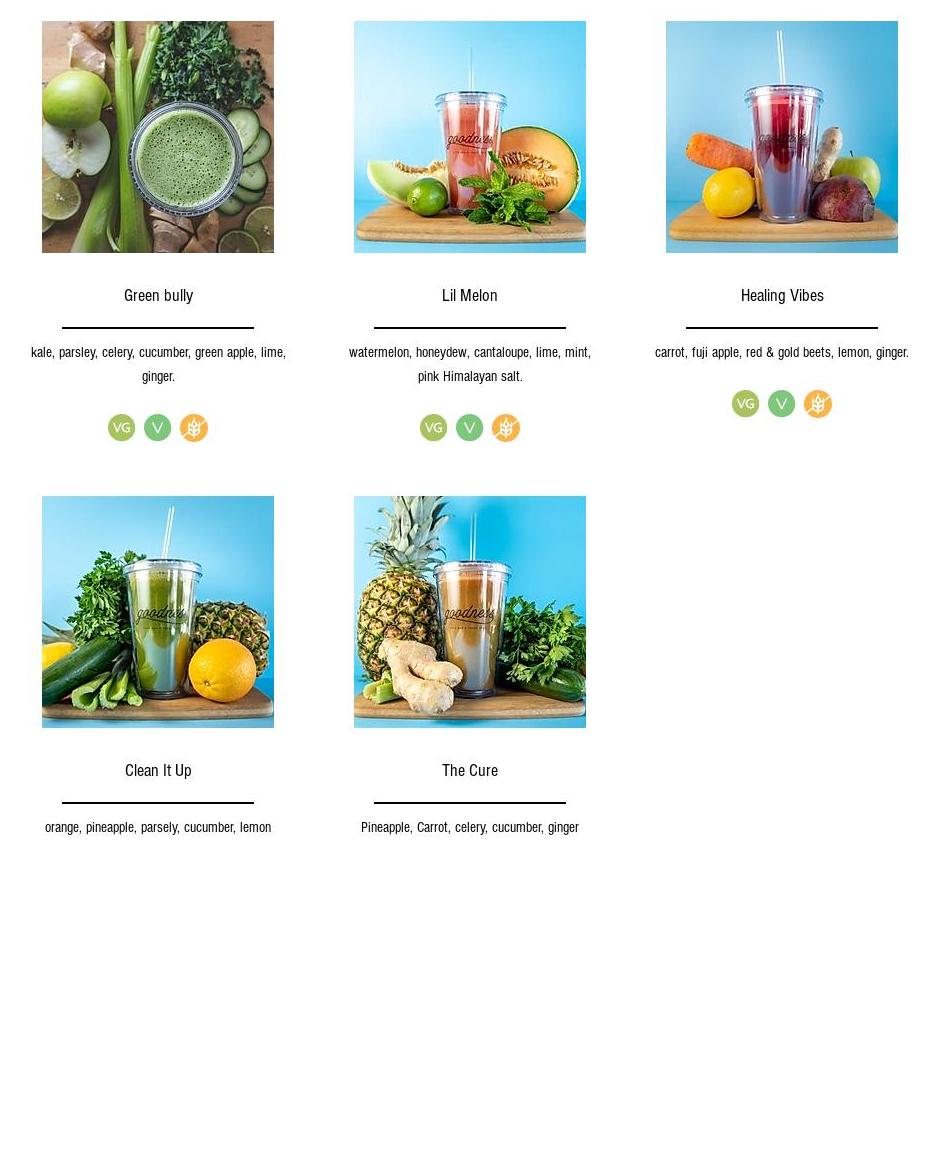Screen dimensions: 945x1173
Task: Click the VG icon under Lil Melon
Action: [433, 428]
